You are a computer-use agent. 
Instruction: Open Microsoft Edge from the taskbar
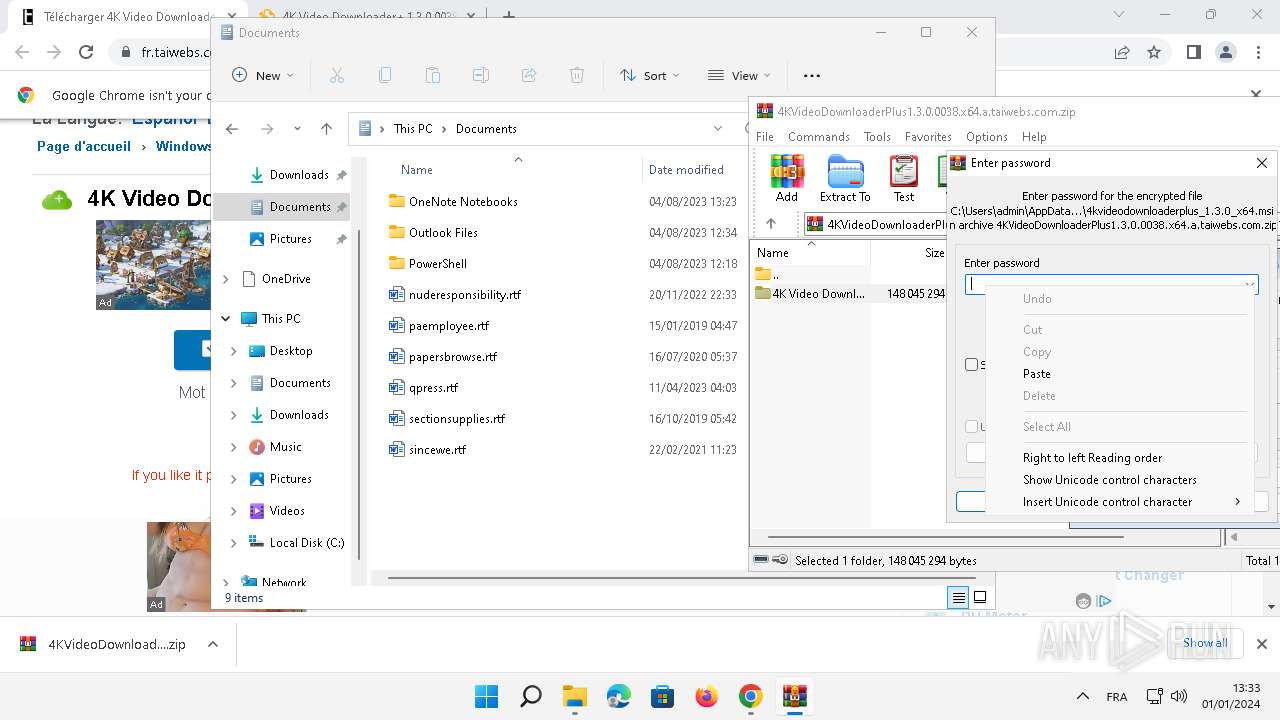coord(618,696)
